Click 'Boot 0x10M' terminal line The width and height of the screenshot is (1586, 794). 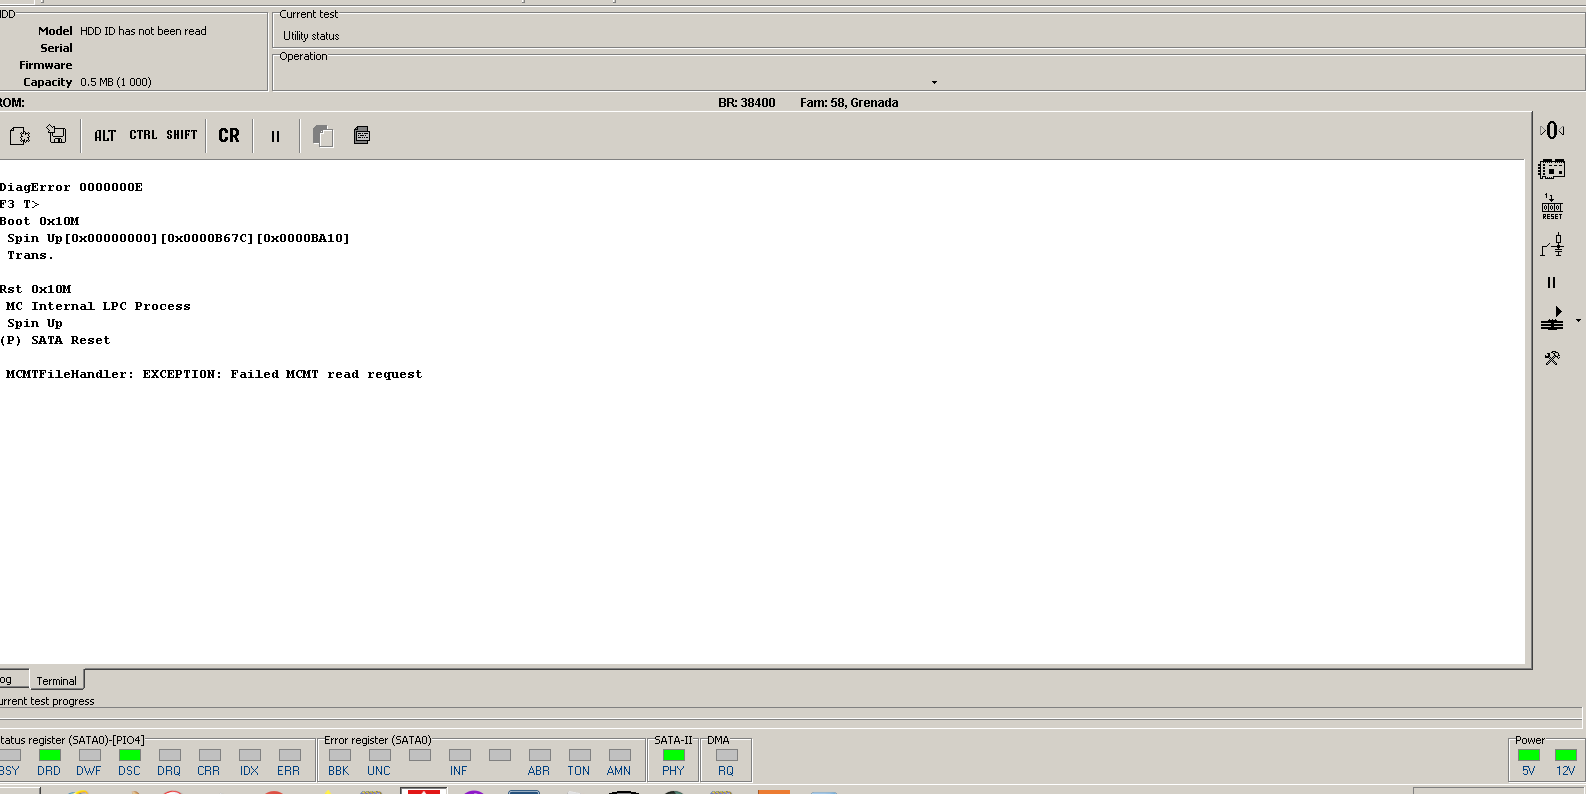click(x=39, y=221)
